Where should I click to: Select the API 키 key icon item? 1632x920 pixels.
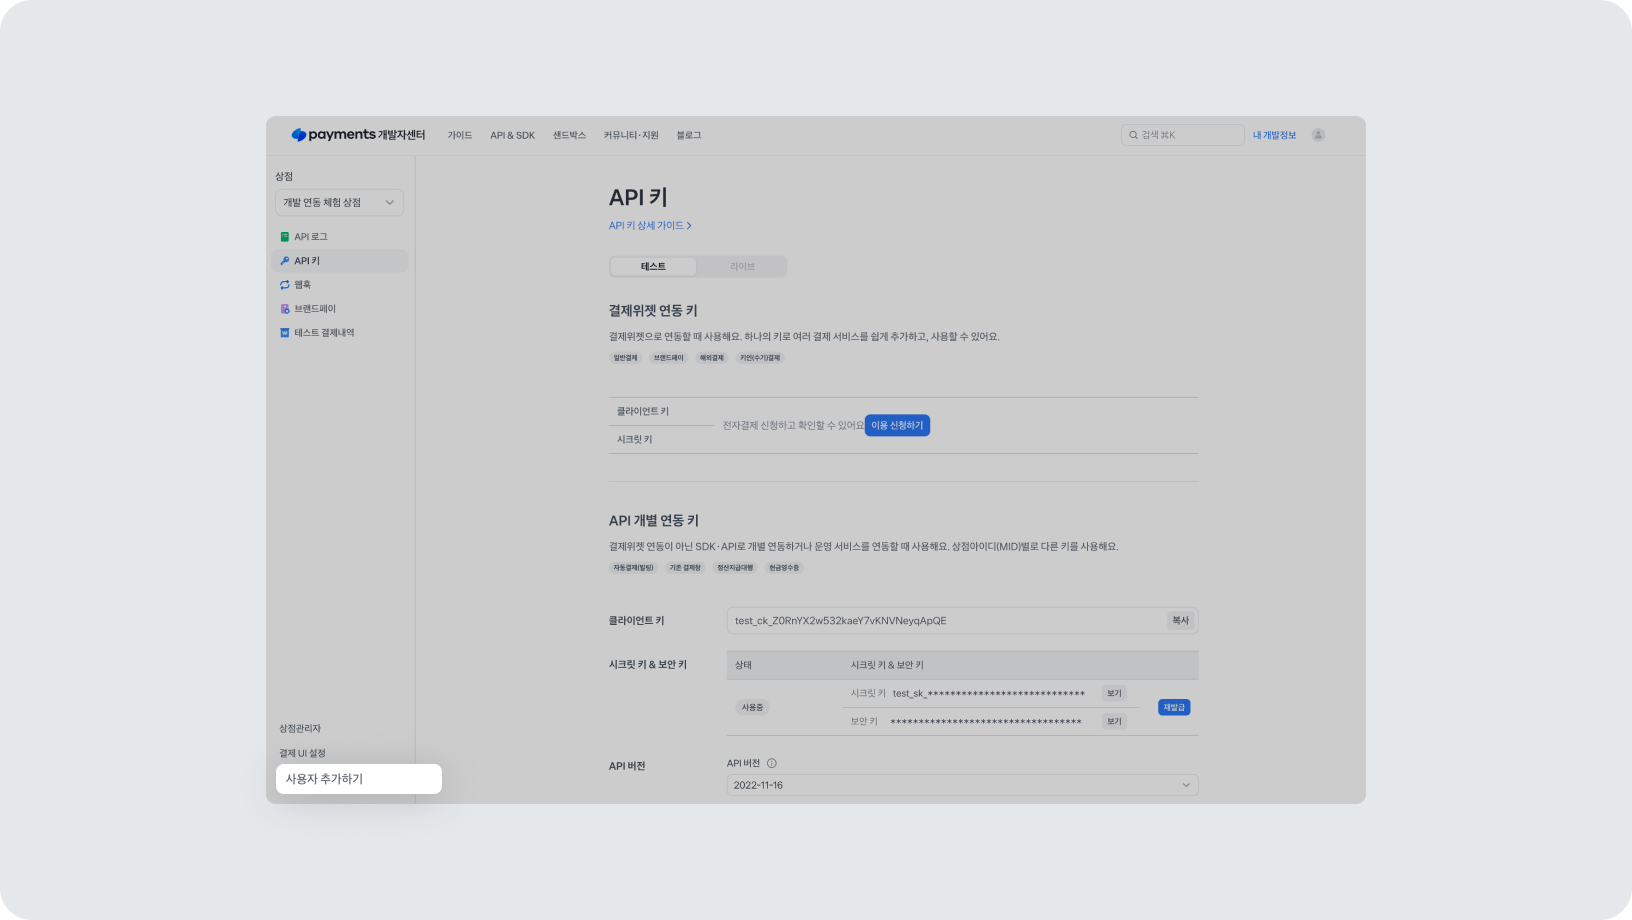coord(339,261)
